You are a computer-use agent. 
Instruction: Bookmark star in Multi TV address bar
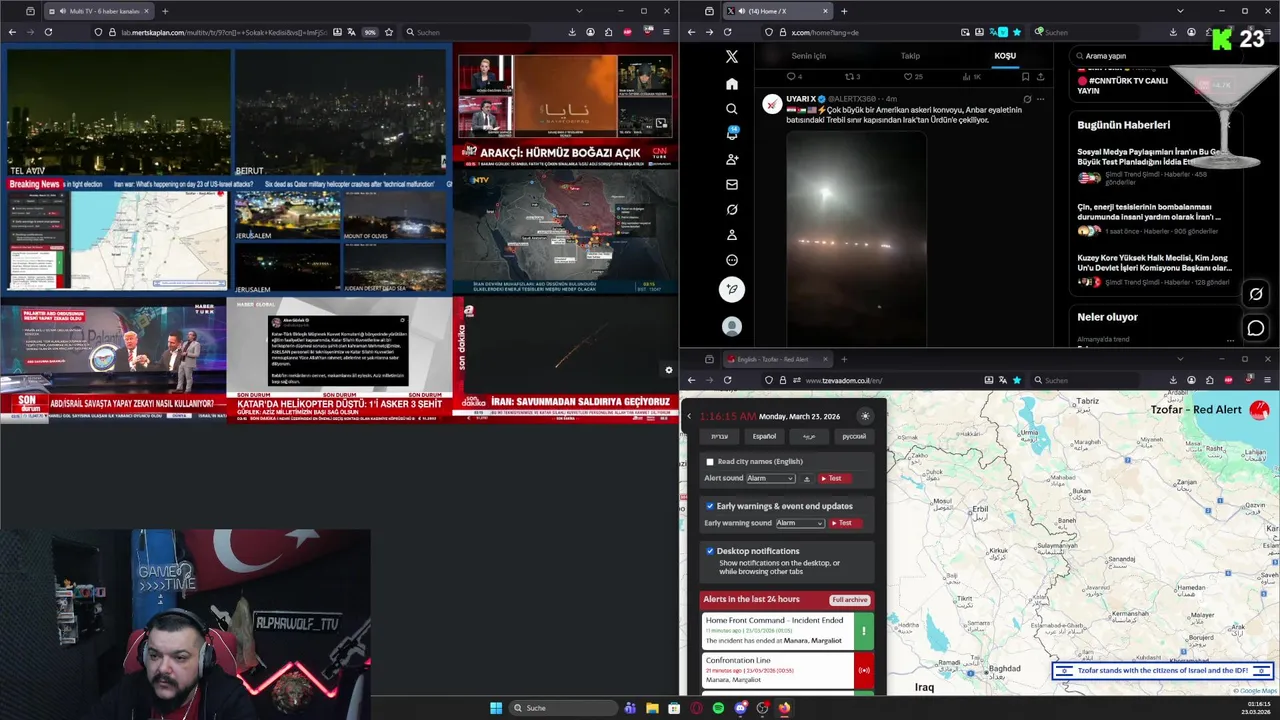pyautogui.click(x=389, y=32)
